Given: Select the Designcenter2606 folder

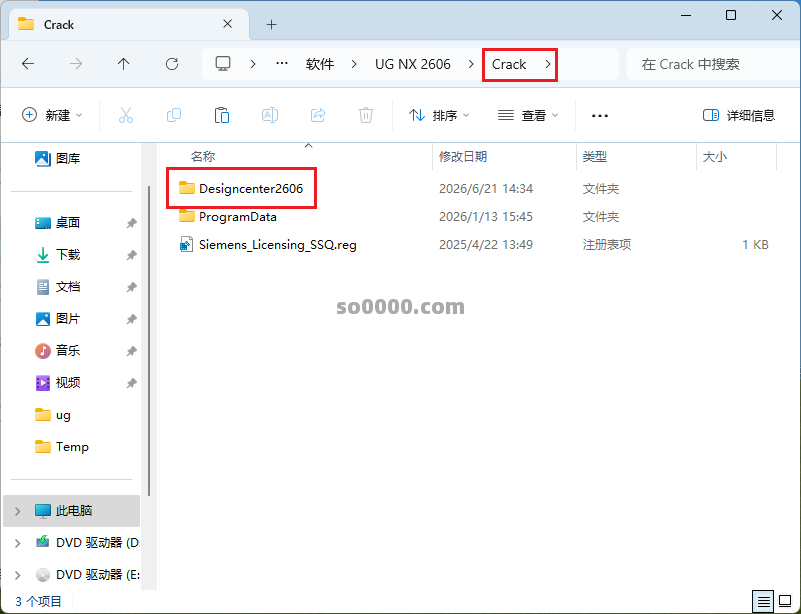Looking at the screenshot, I should [241, 188].
